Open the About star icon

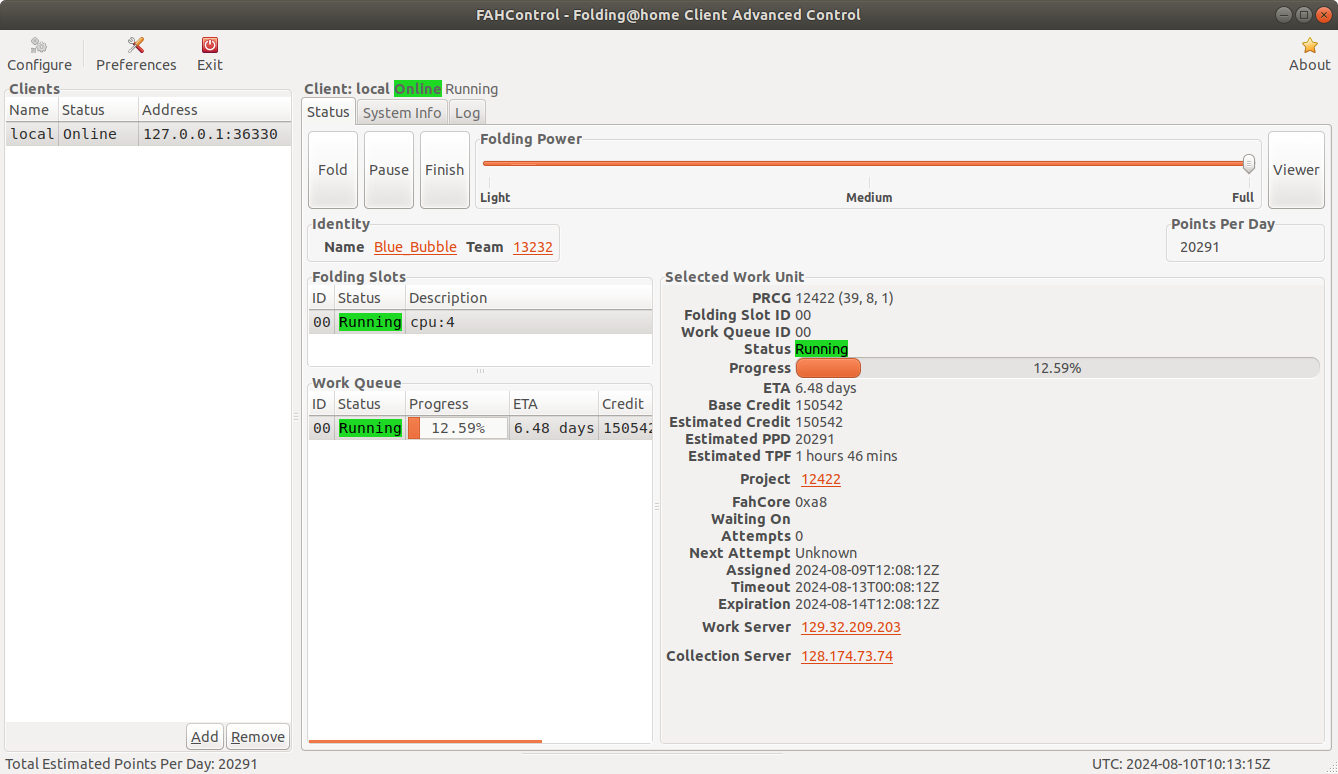click(1309, 54)
